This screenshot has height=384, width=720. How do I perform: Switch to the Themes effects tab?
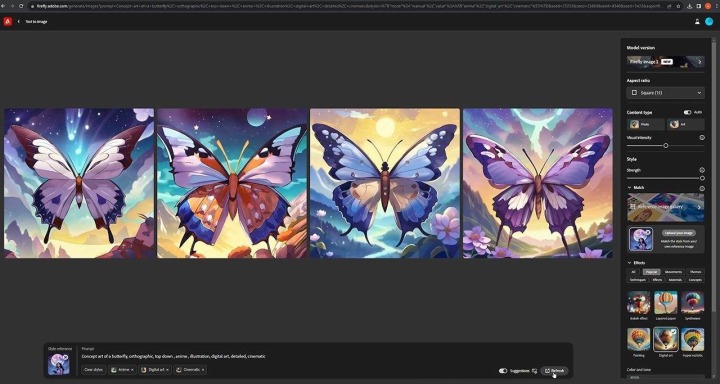(x=695, y=272)
